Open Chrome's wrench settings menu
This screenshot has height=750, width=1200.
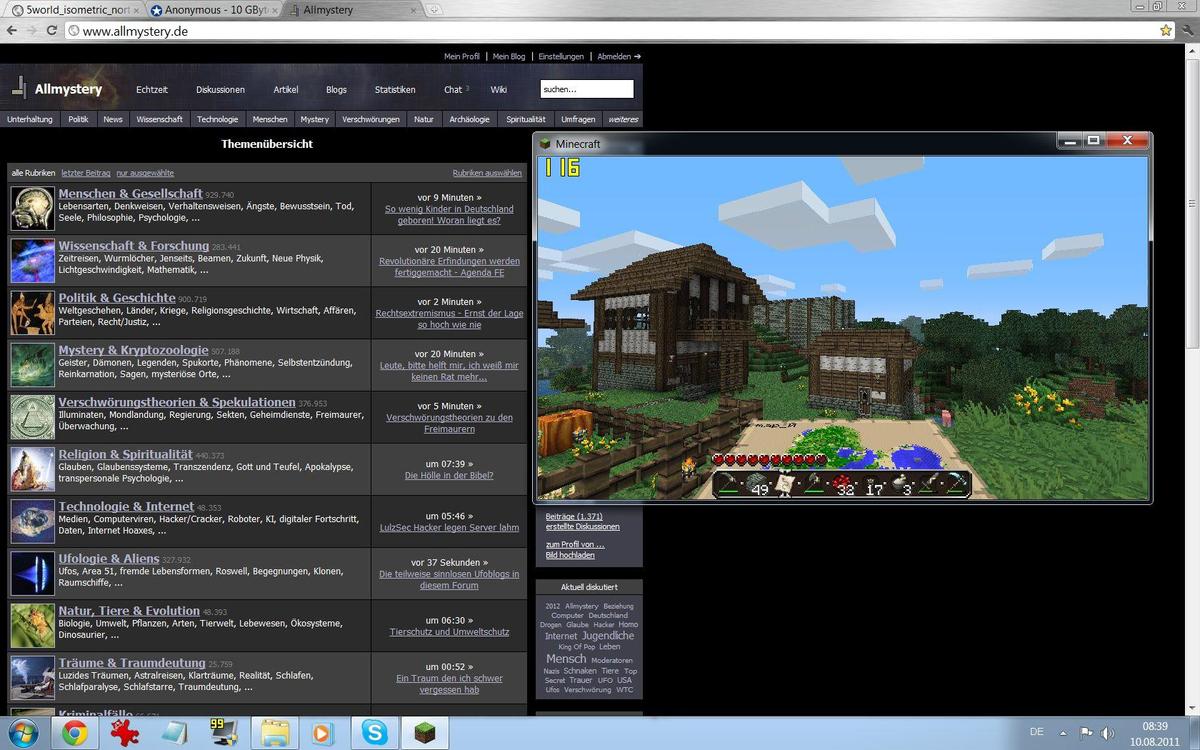click(1187, 31)
